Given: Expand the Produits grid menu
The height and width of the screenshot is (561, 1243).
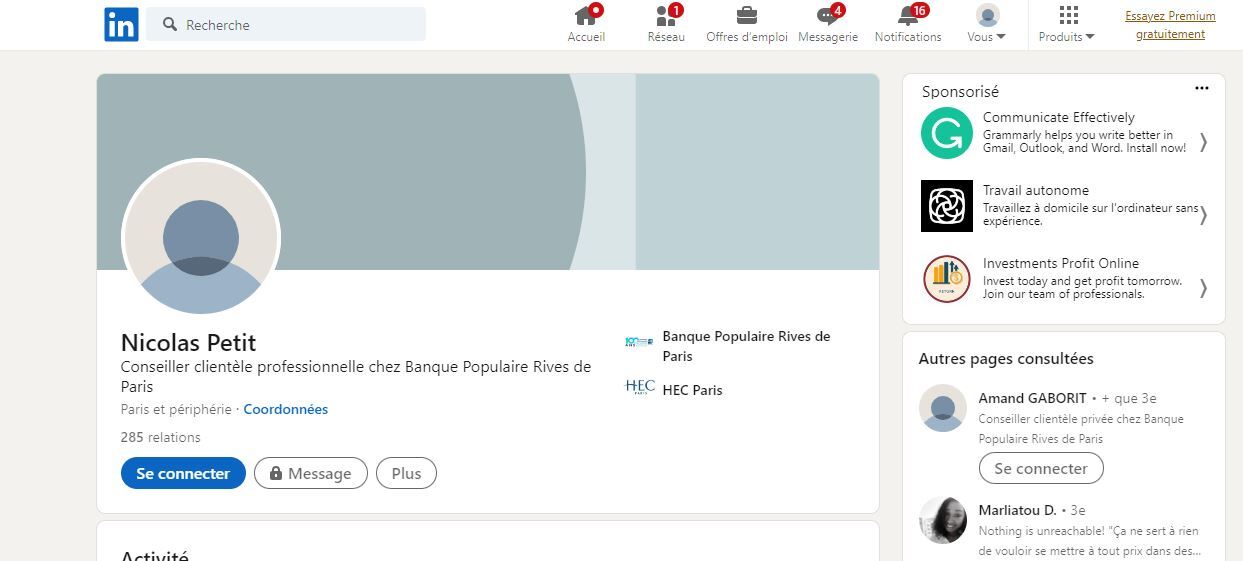Looking at the screenshot, I should coord(1067,24).
